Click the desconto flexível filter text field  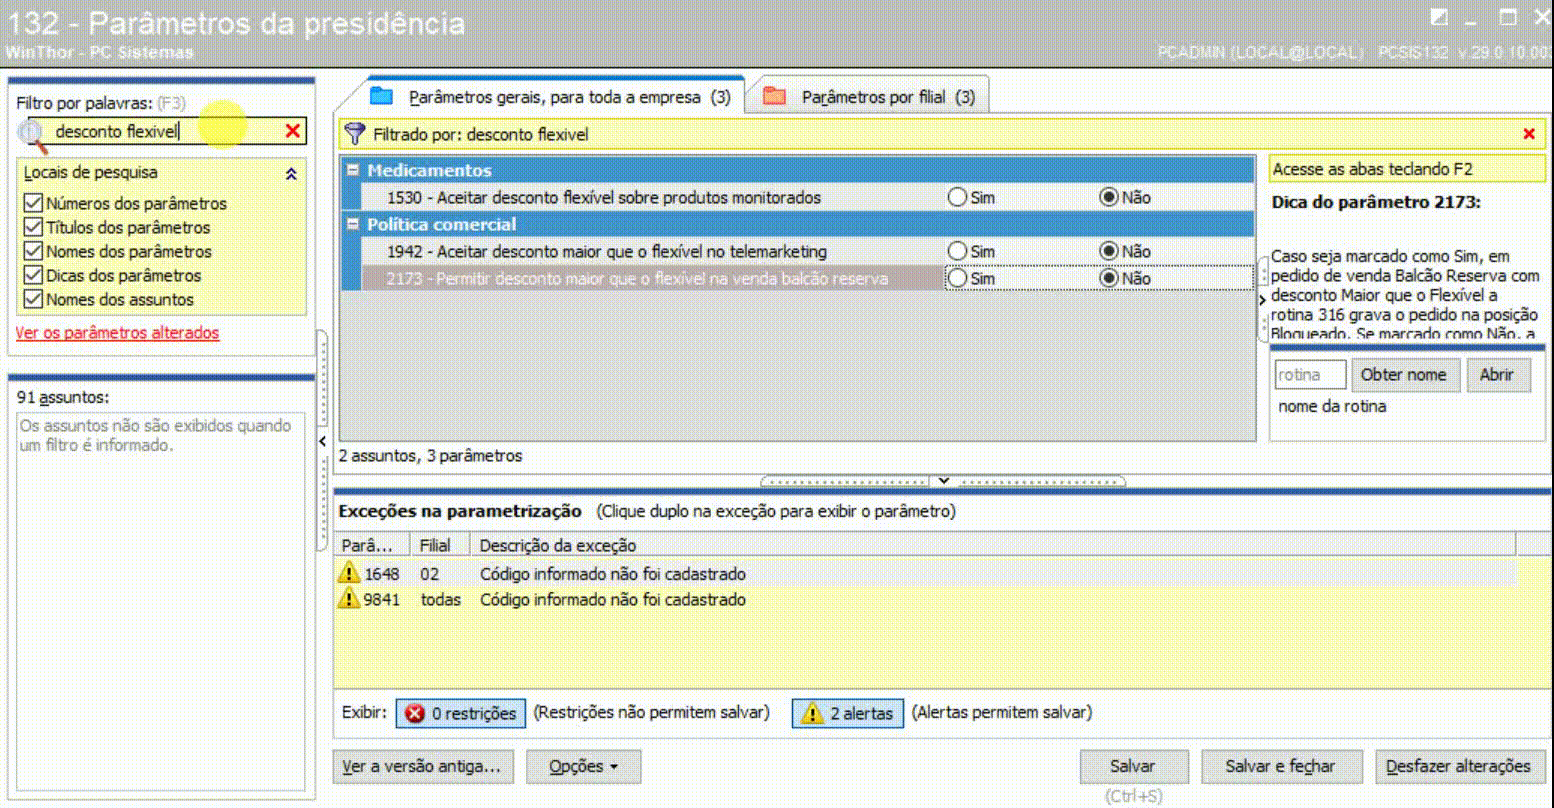coord(165,131)
